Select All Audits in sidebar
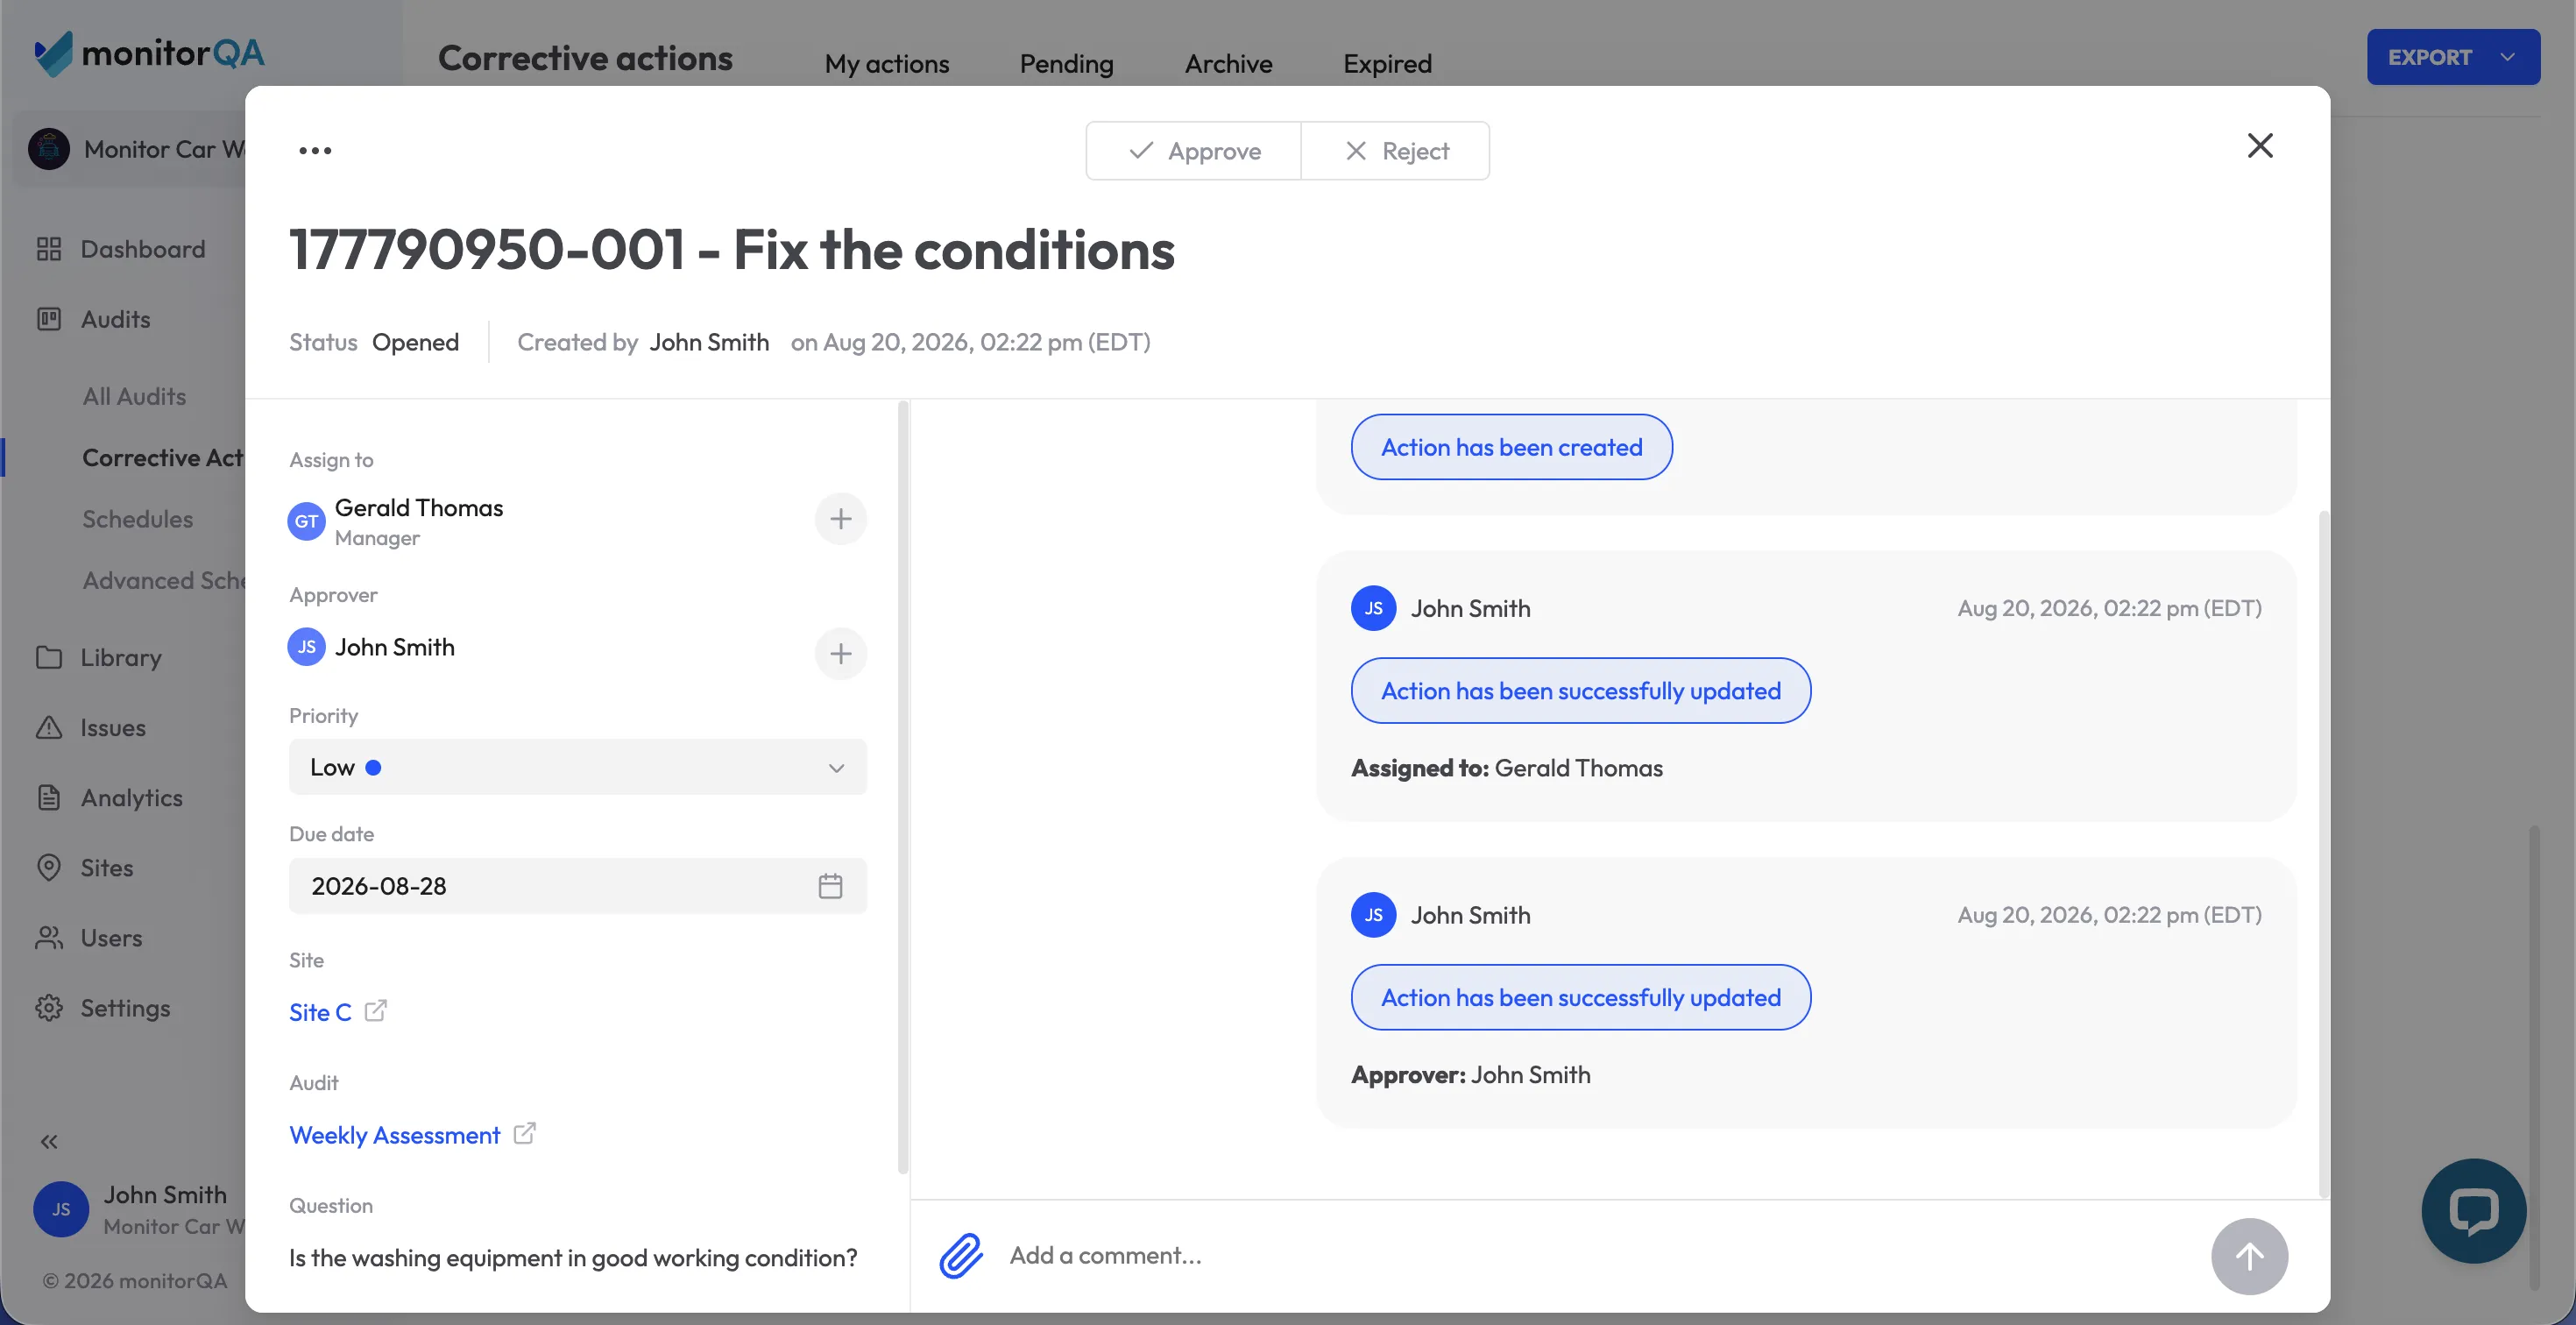Viewport: 2576px width, 1325px height. tap(134, 396)
